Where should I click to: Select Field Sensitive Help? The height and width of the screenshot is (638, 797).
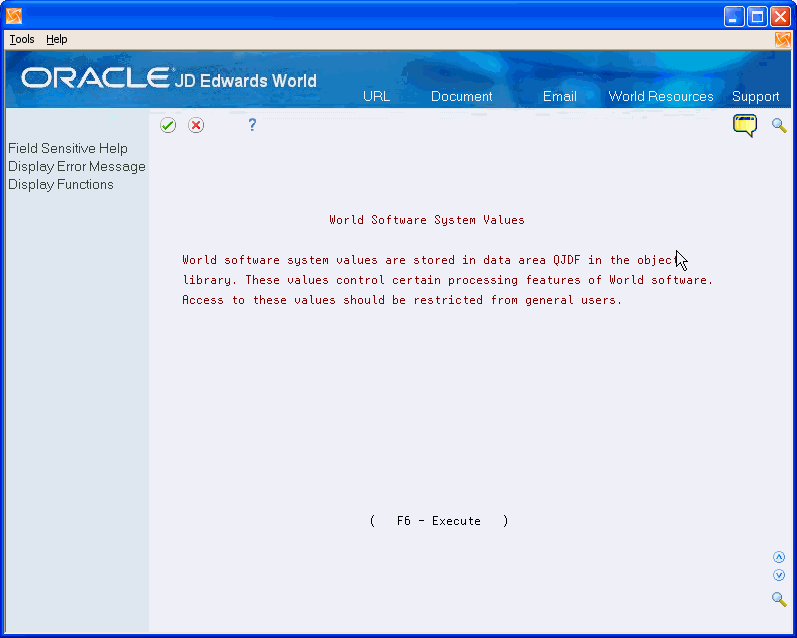(x=68, y=148)
